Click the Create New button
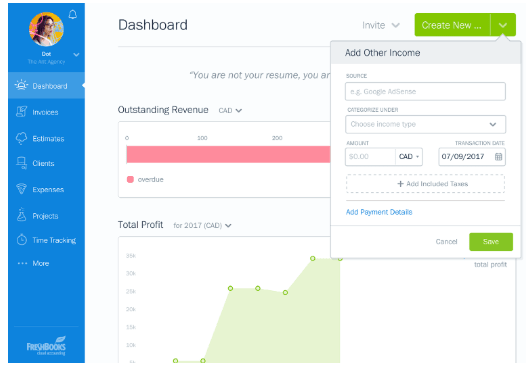Screen dimensions: 526x383 452,25
